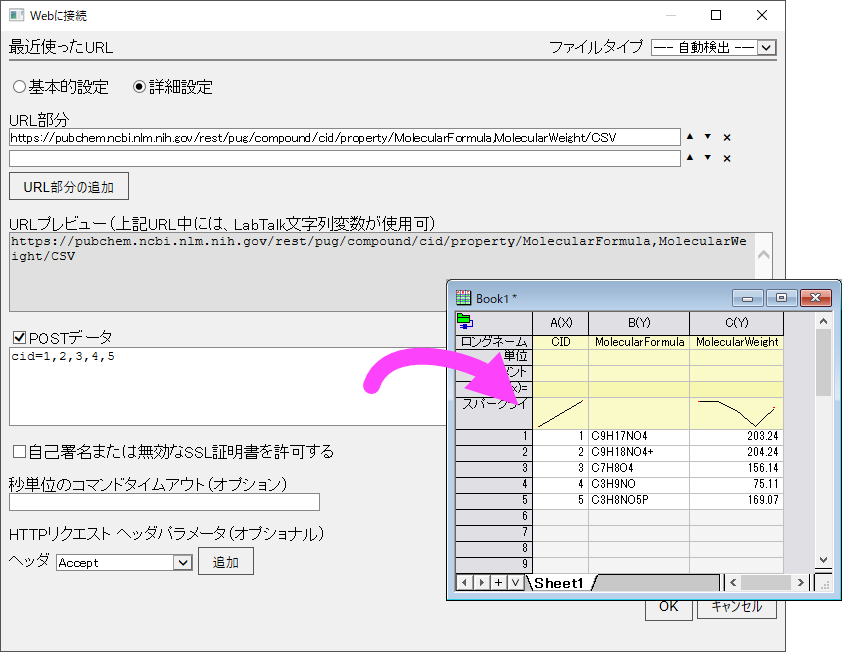Confirm with the OK button

tap(669, 608)
